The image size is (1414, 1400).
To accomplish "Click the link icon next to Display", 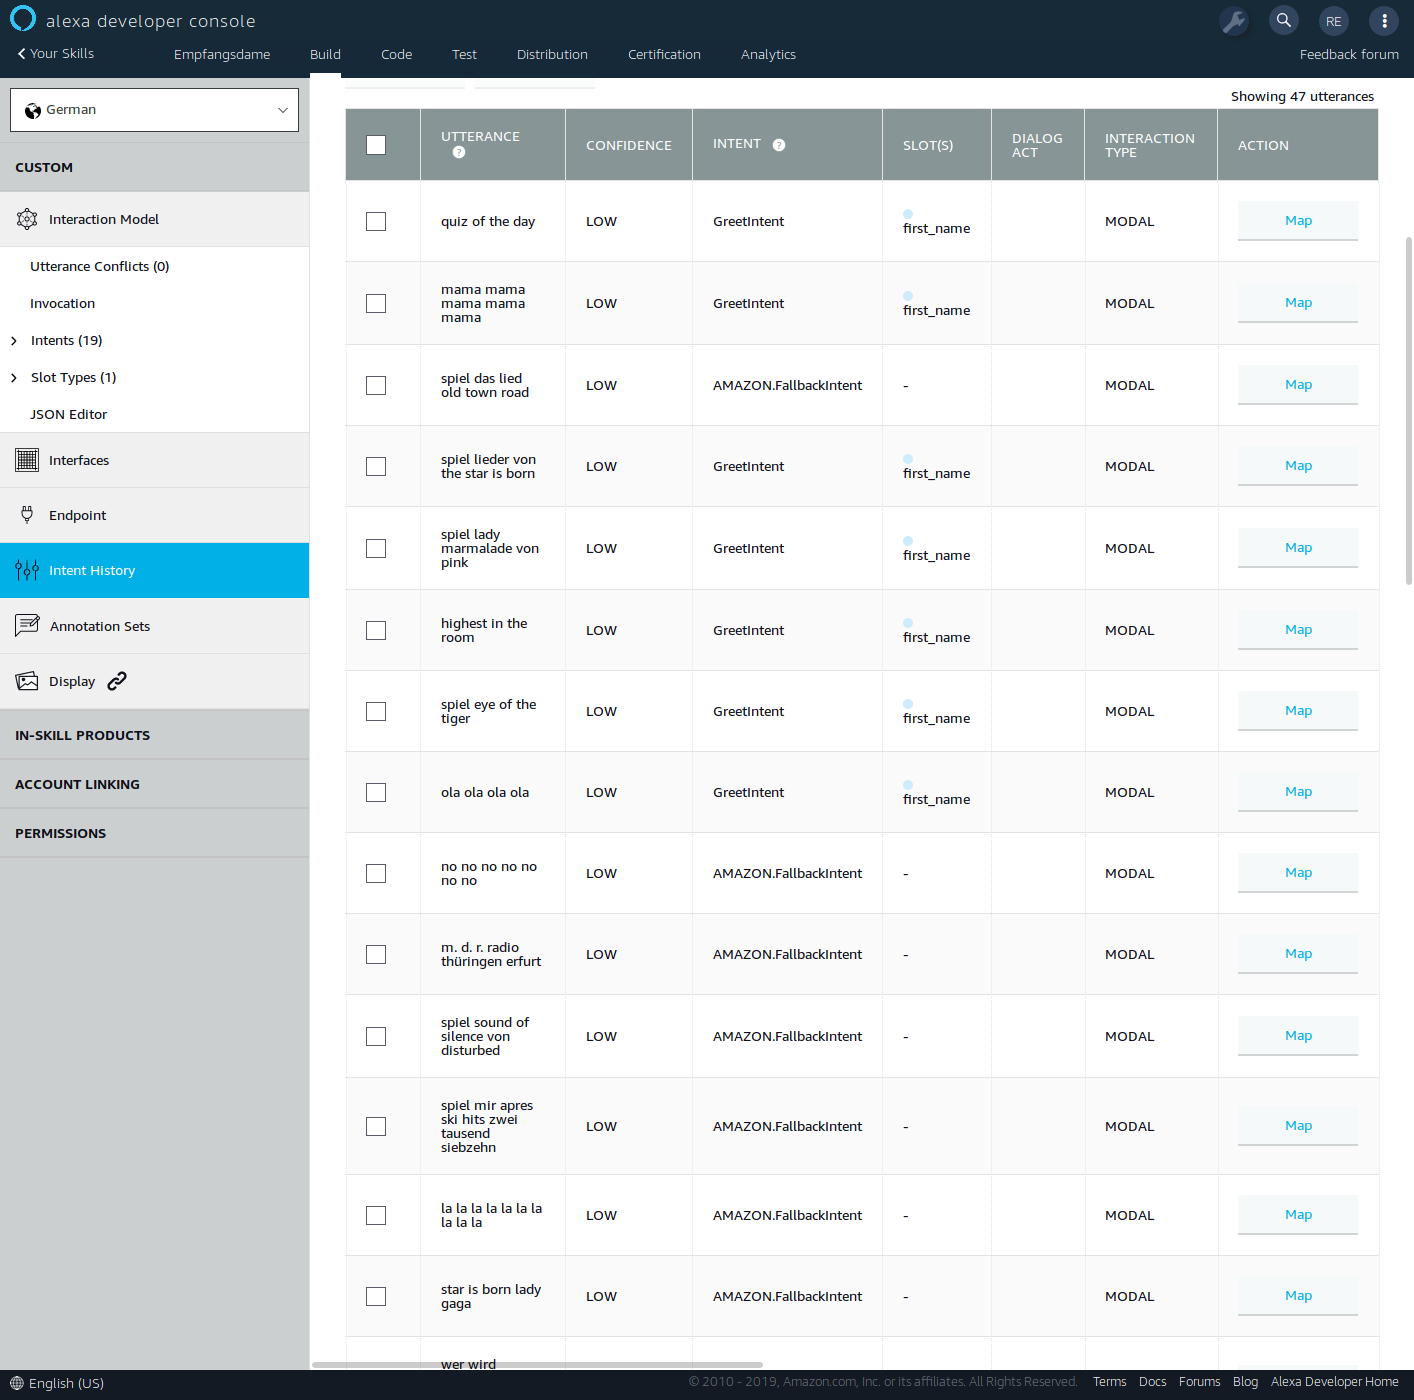I will (117, 681).
